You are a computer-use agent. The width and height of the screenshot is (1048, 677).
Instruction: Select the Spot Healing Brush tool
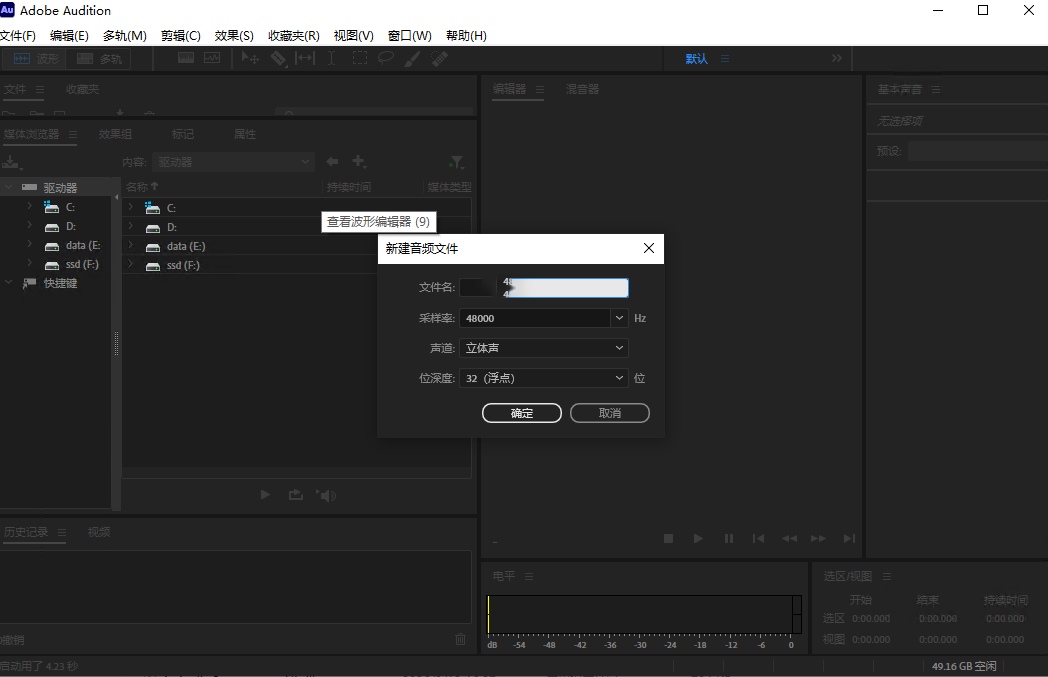point(439,59)
